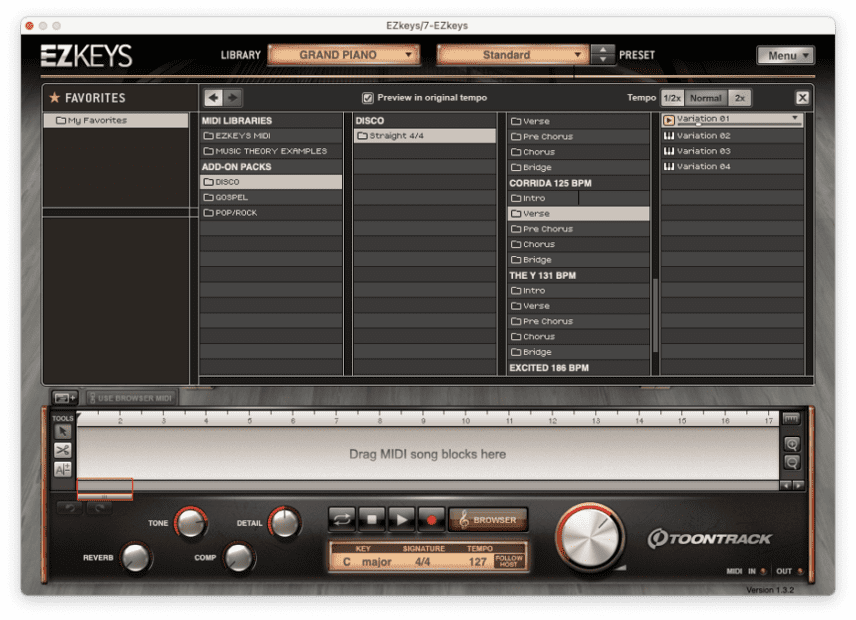Set tempo to Normal
Image resolution: width=856 pixels, height=620 pixels.
pos(705,98)
